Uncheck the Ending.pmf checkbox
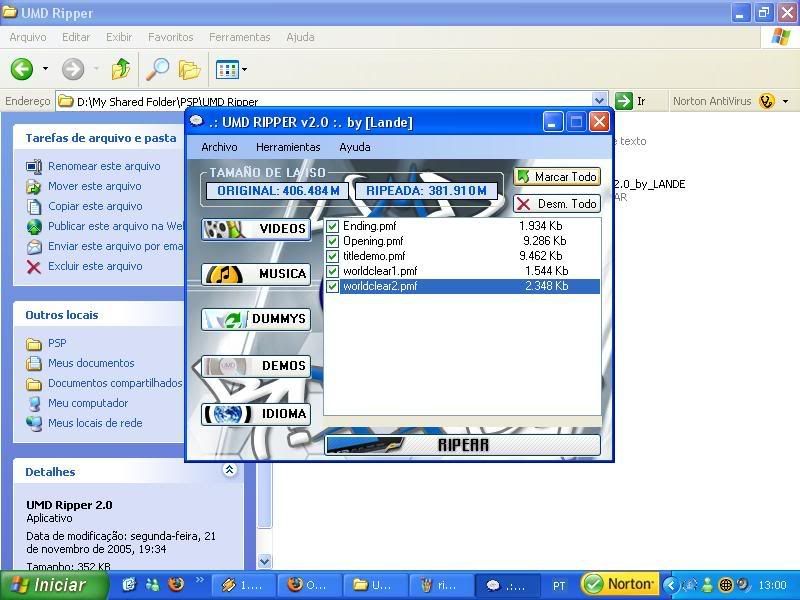The image size is (800, 600). (332, 226)
